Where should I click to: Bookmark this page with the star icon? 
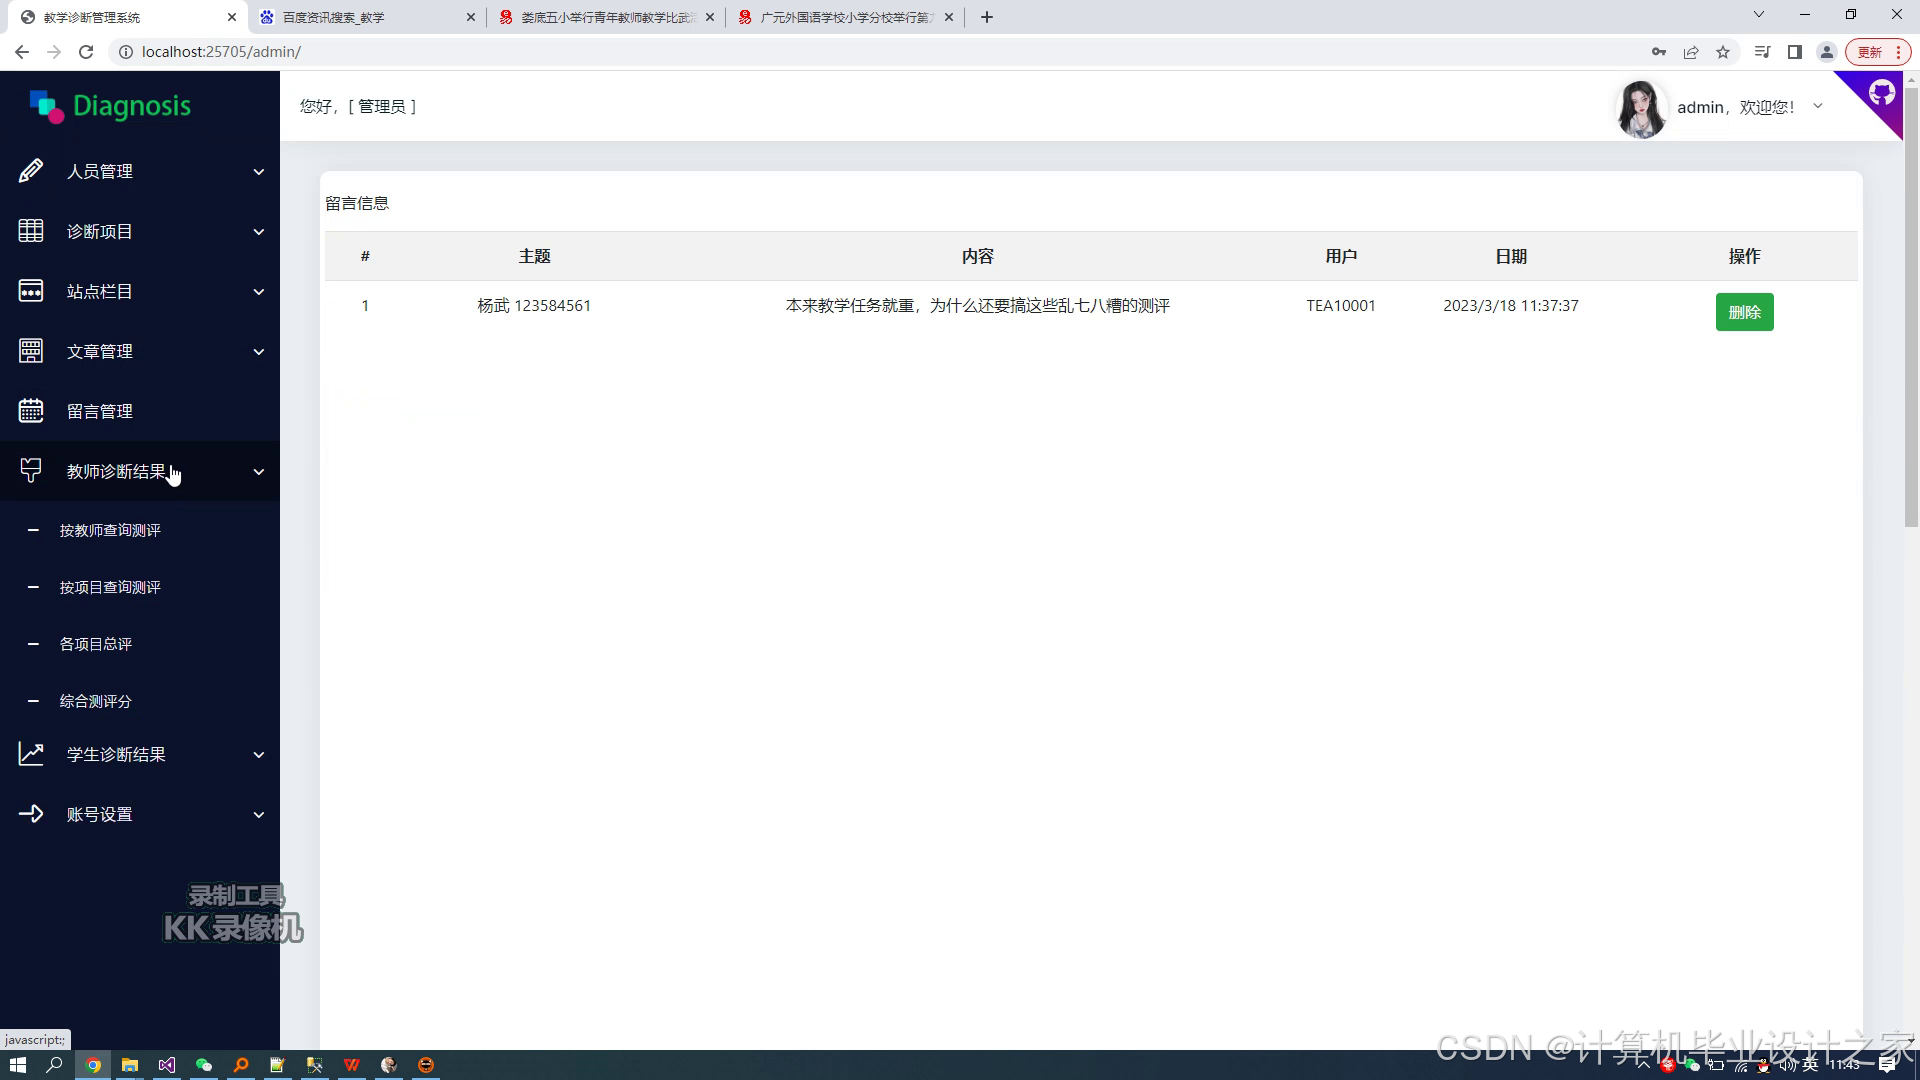[1723, 52]
